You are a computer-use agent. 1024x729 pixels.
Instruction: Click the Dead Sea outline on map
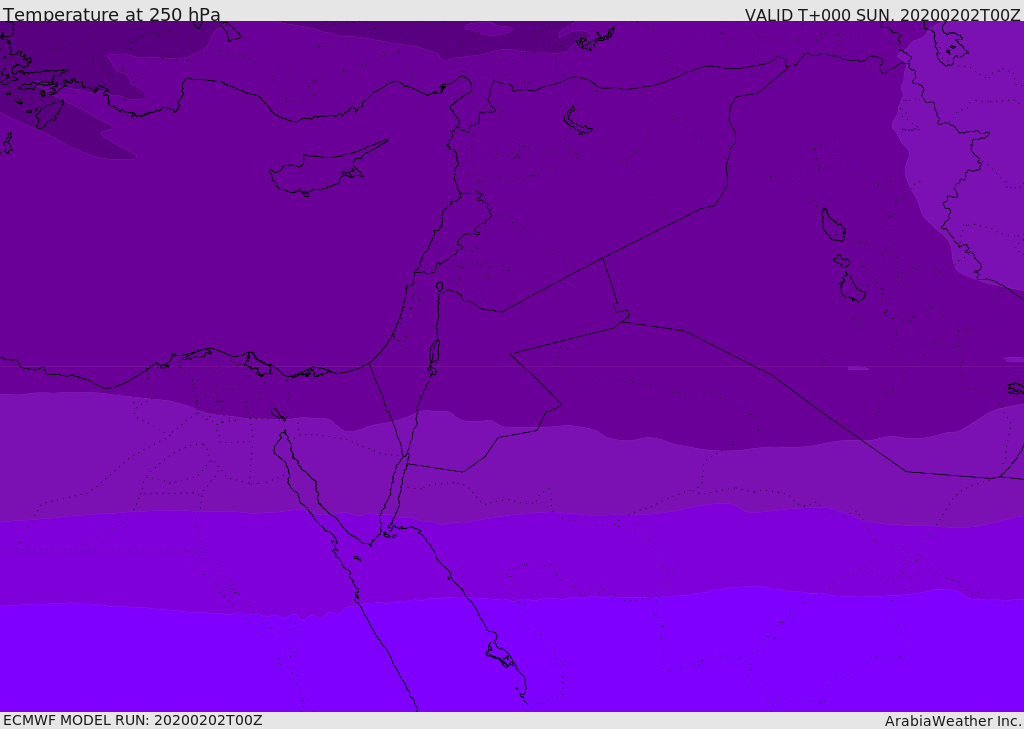tap(434, 353)
